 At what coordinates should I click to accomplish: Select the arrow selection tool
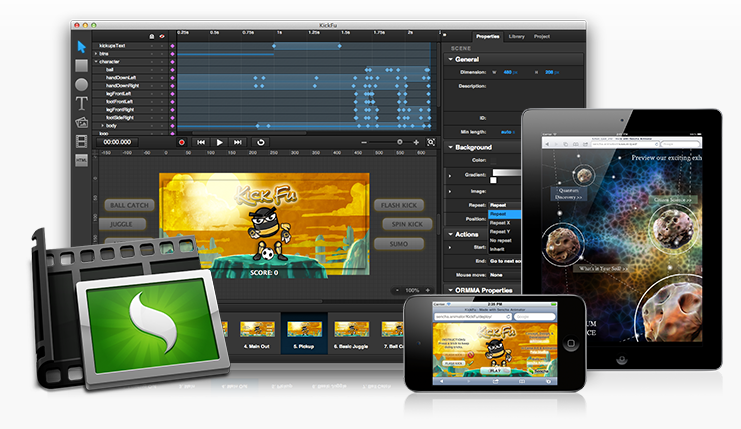pos(81,47)
